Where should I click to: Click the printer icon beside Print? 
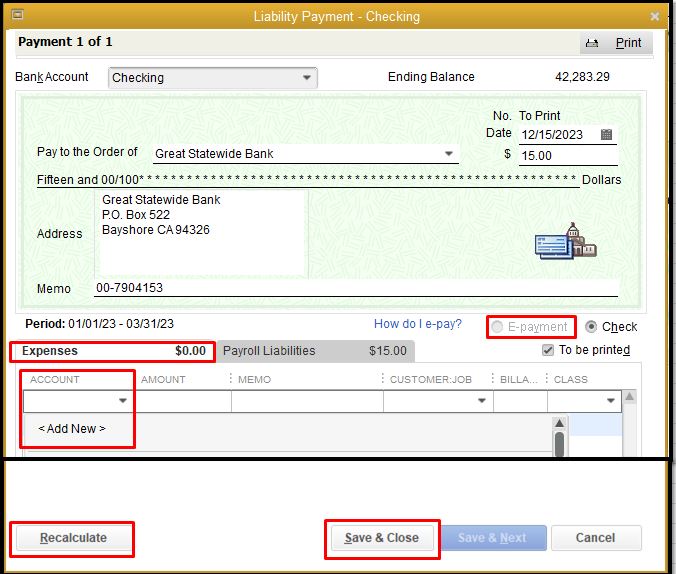(x=592, y=43)
